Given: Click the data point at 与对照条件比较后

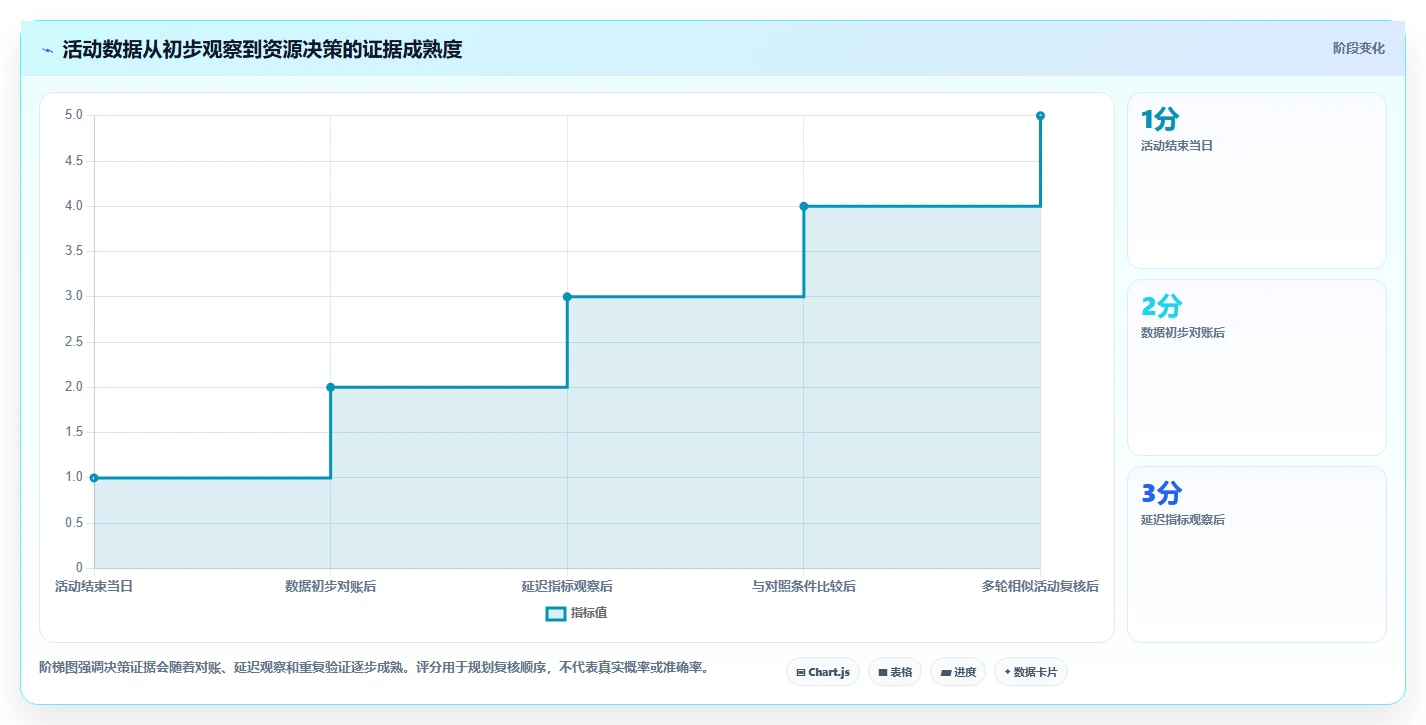Looking at the screenshot, I should [x=804, y=206].
